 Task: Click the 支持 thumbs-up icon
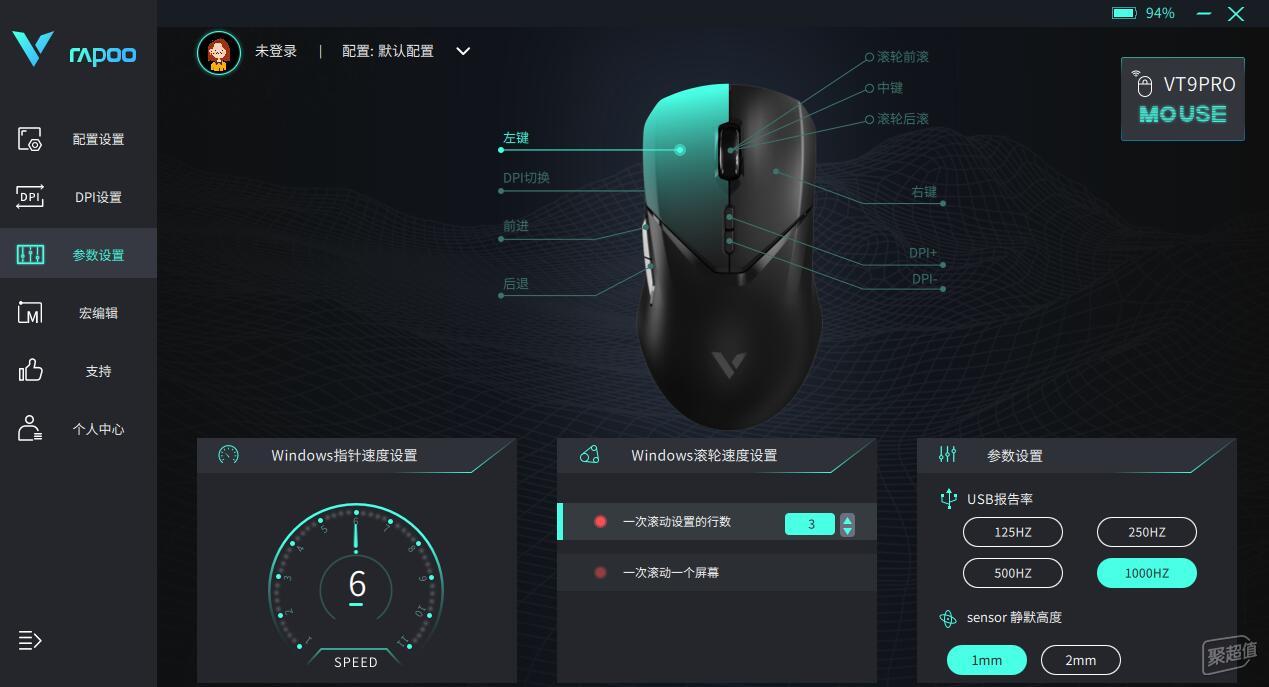30,371
